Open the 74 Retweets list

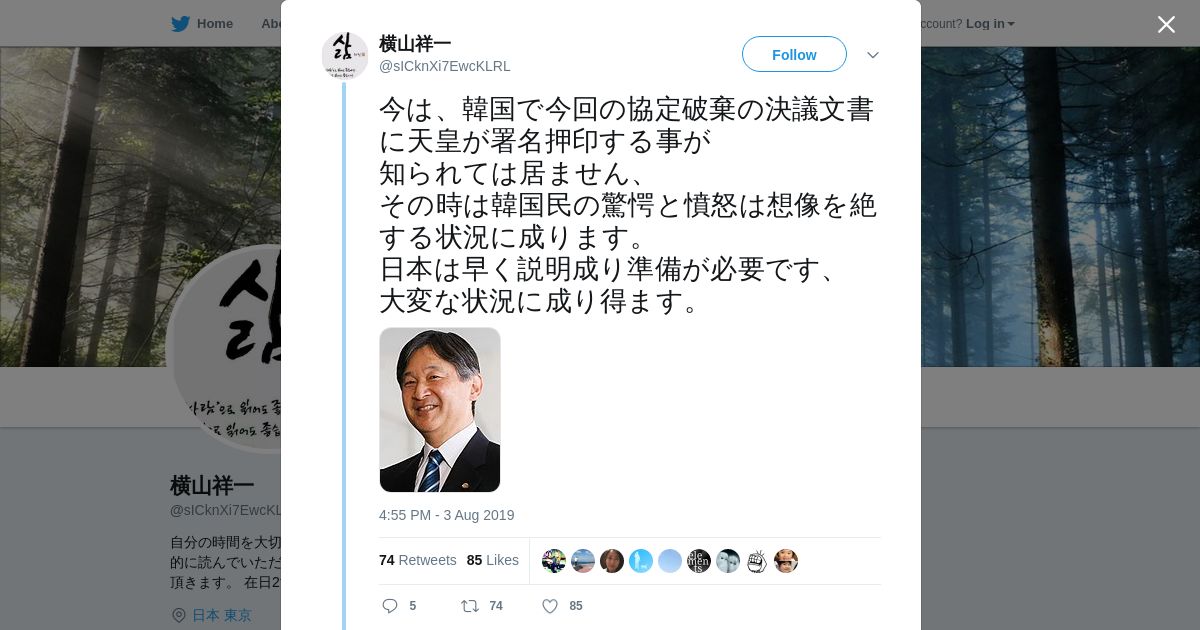[x=417, y=560]
